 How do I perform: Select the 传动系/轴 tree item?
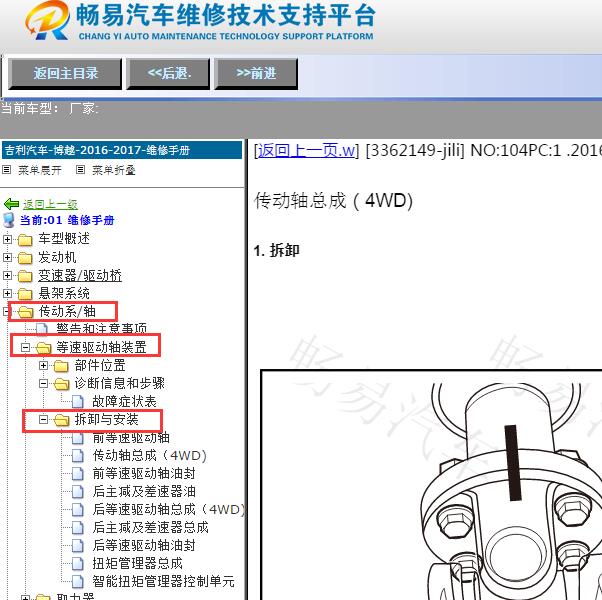pos(67,311)
